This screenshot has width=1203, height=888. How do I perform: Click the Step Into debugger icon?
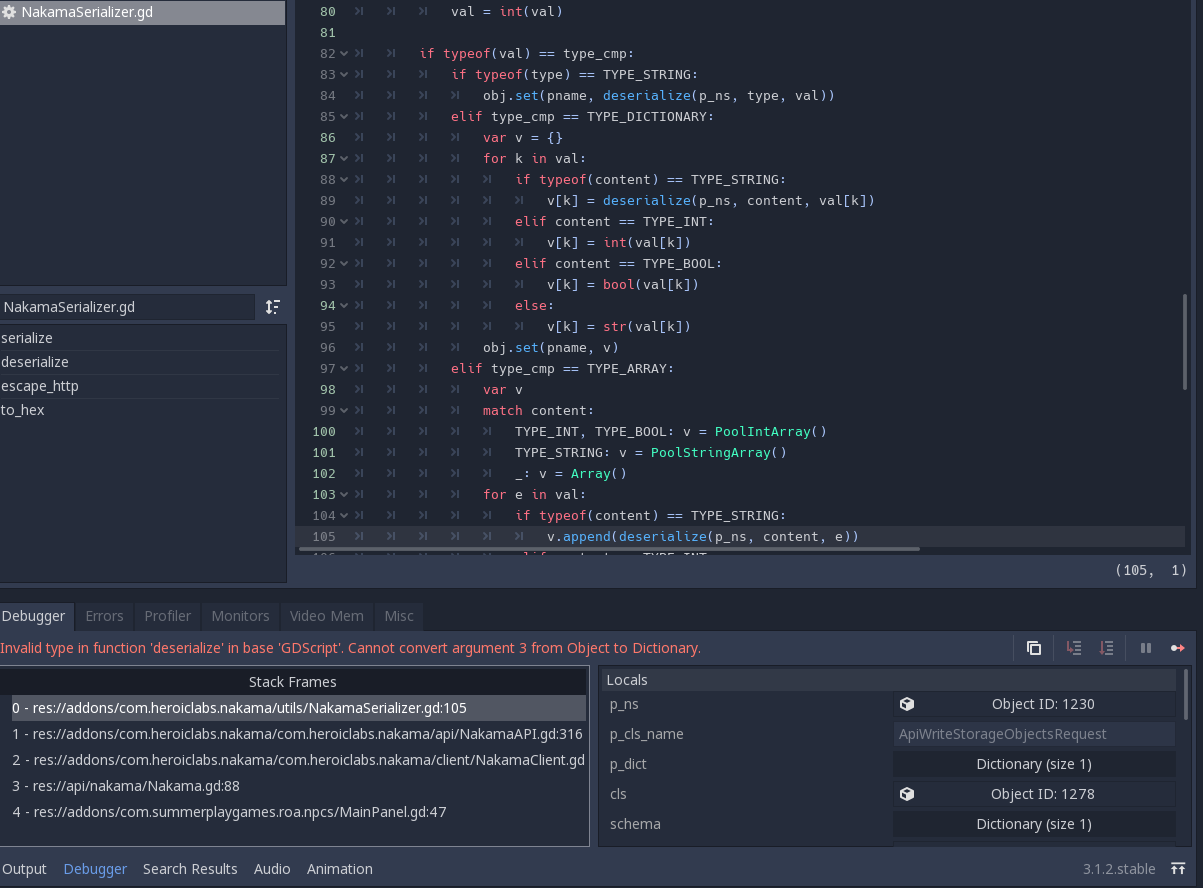(1074, 648)
